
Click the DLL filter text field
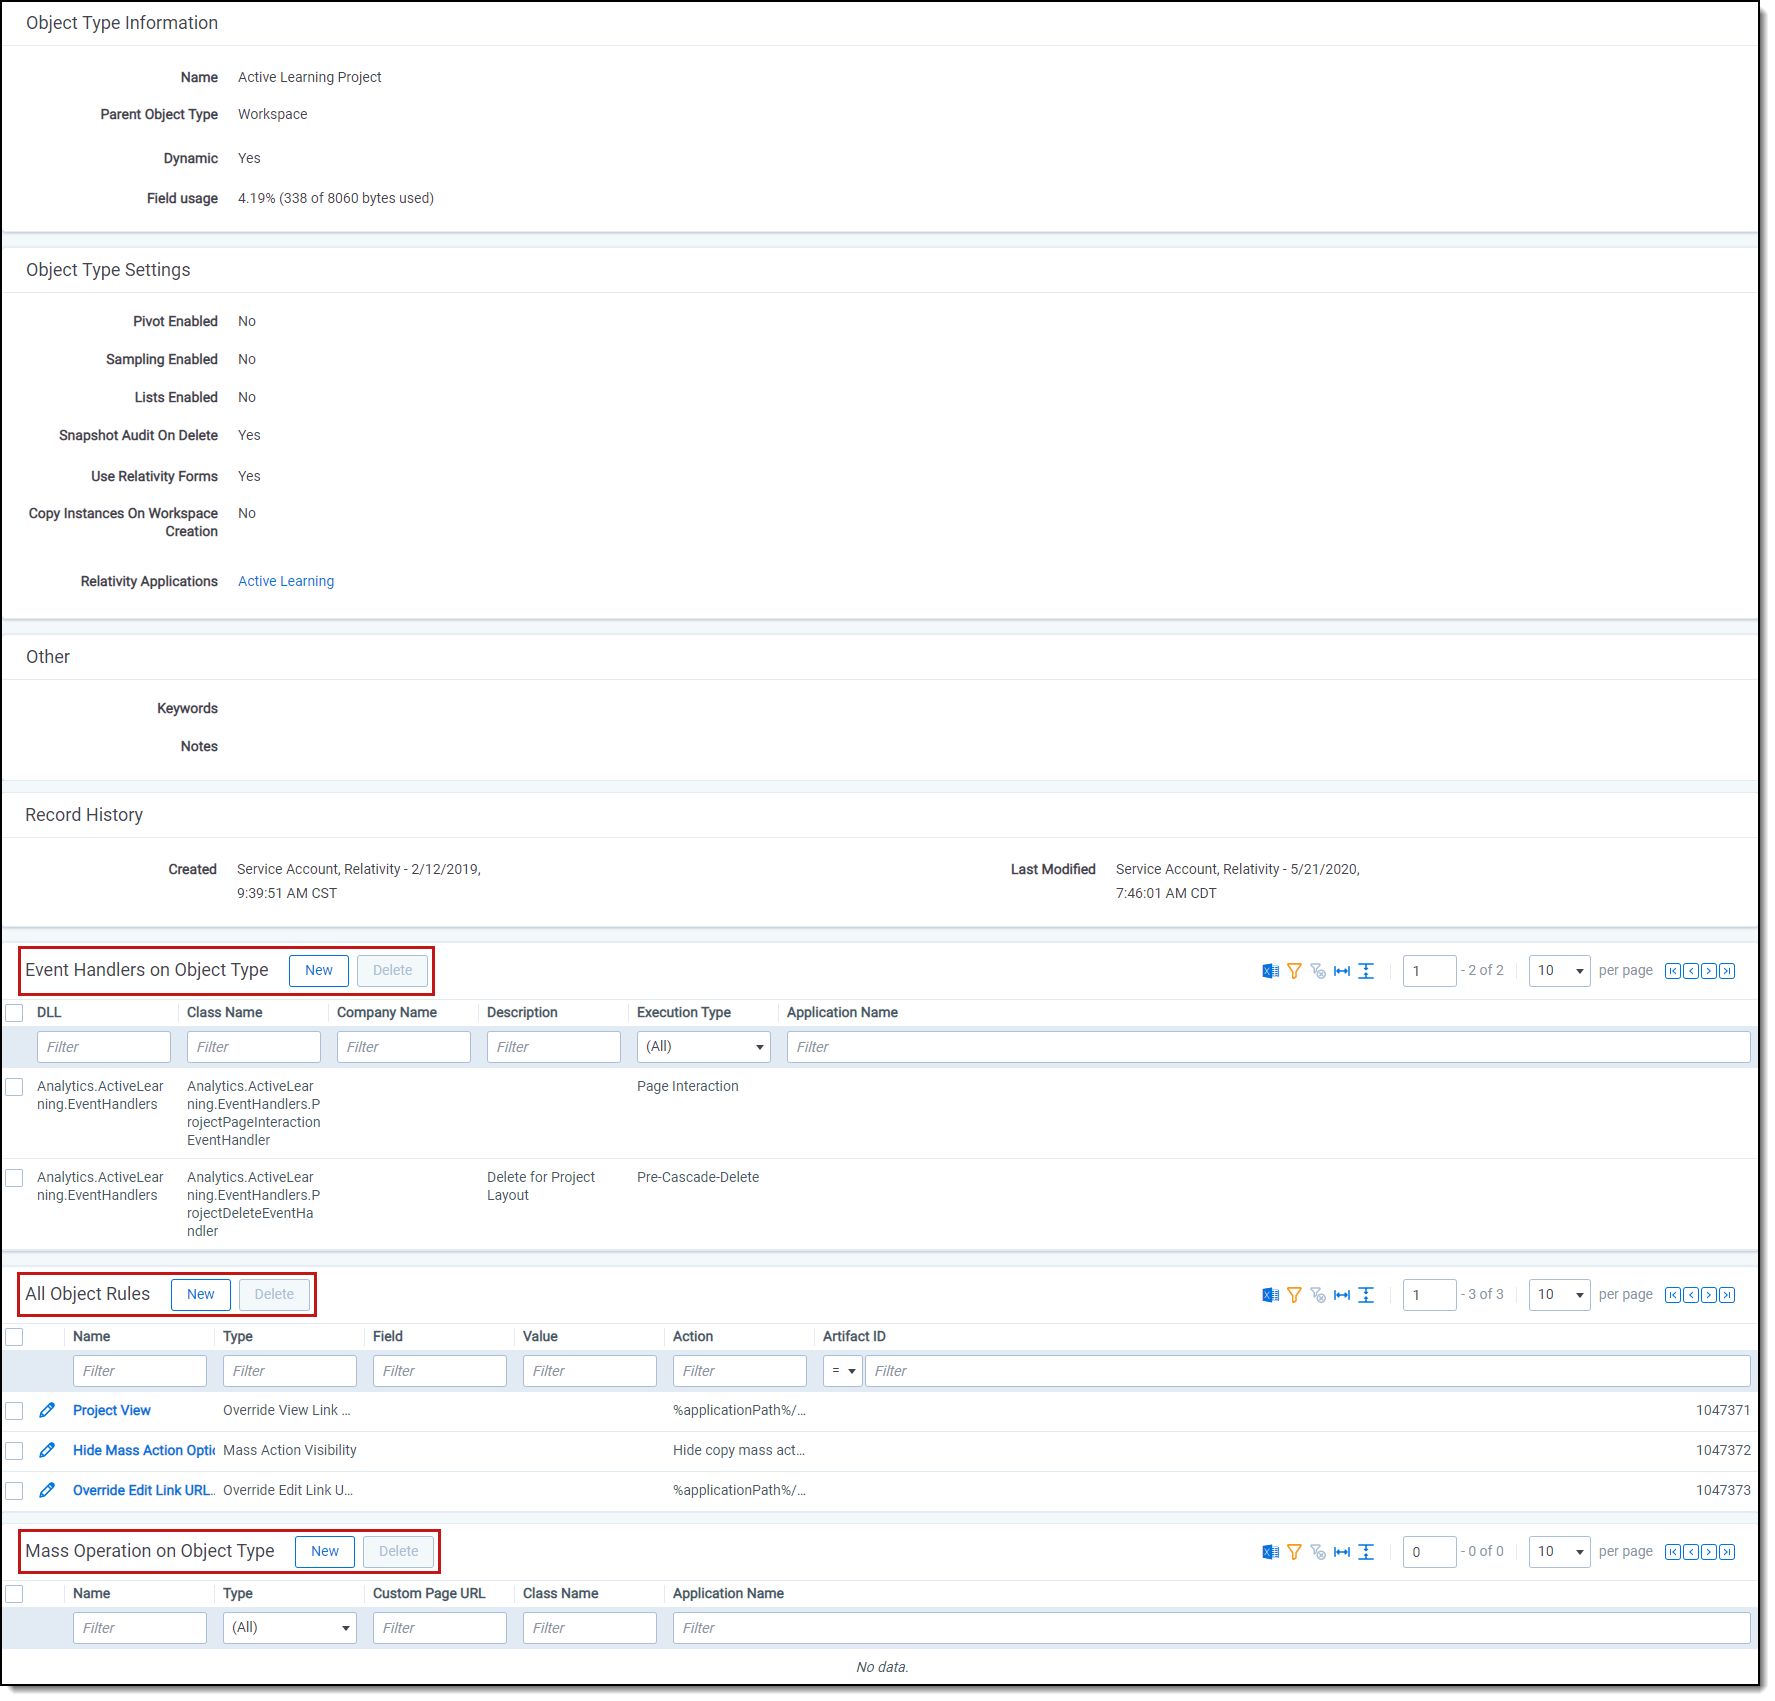tap(104, 1047)
